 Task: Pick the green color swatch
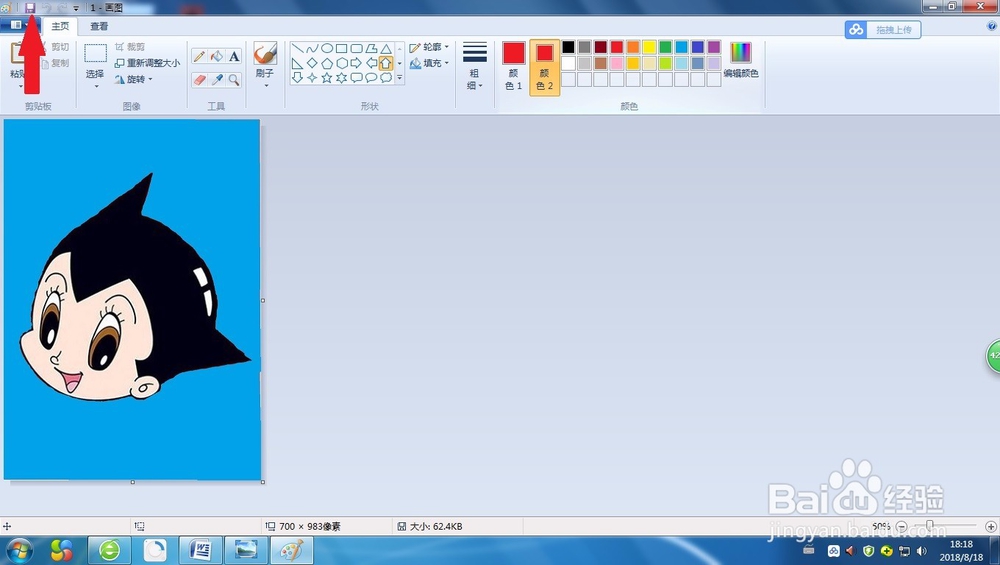tap(665, 47)
